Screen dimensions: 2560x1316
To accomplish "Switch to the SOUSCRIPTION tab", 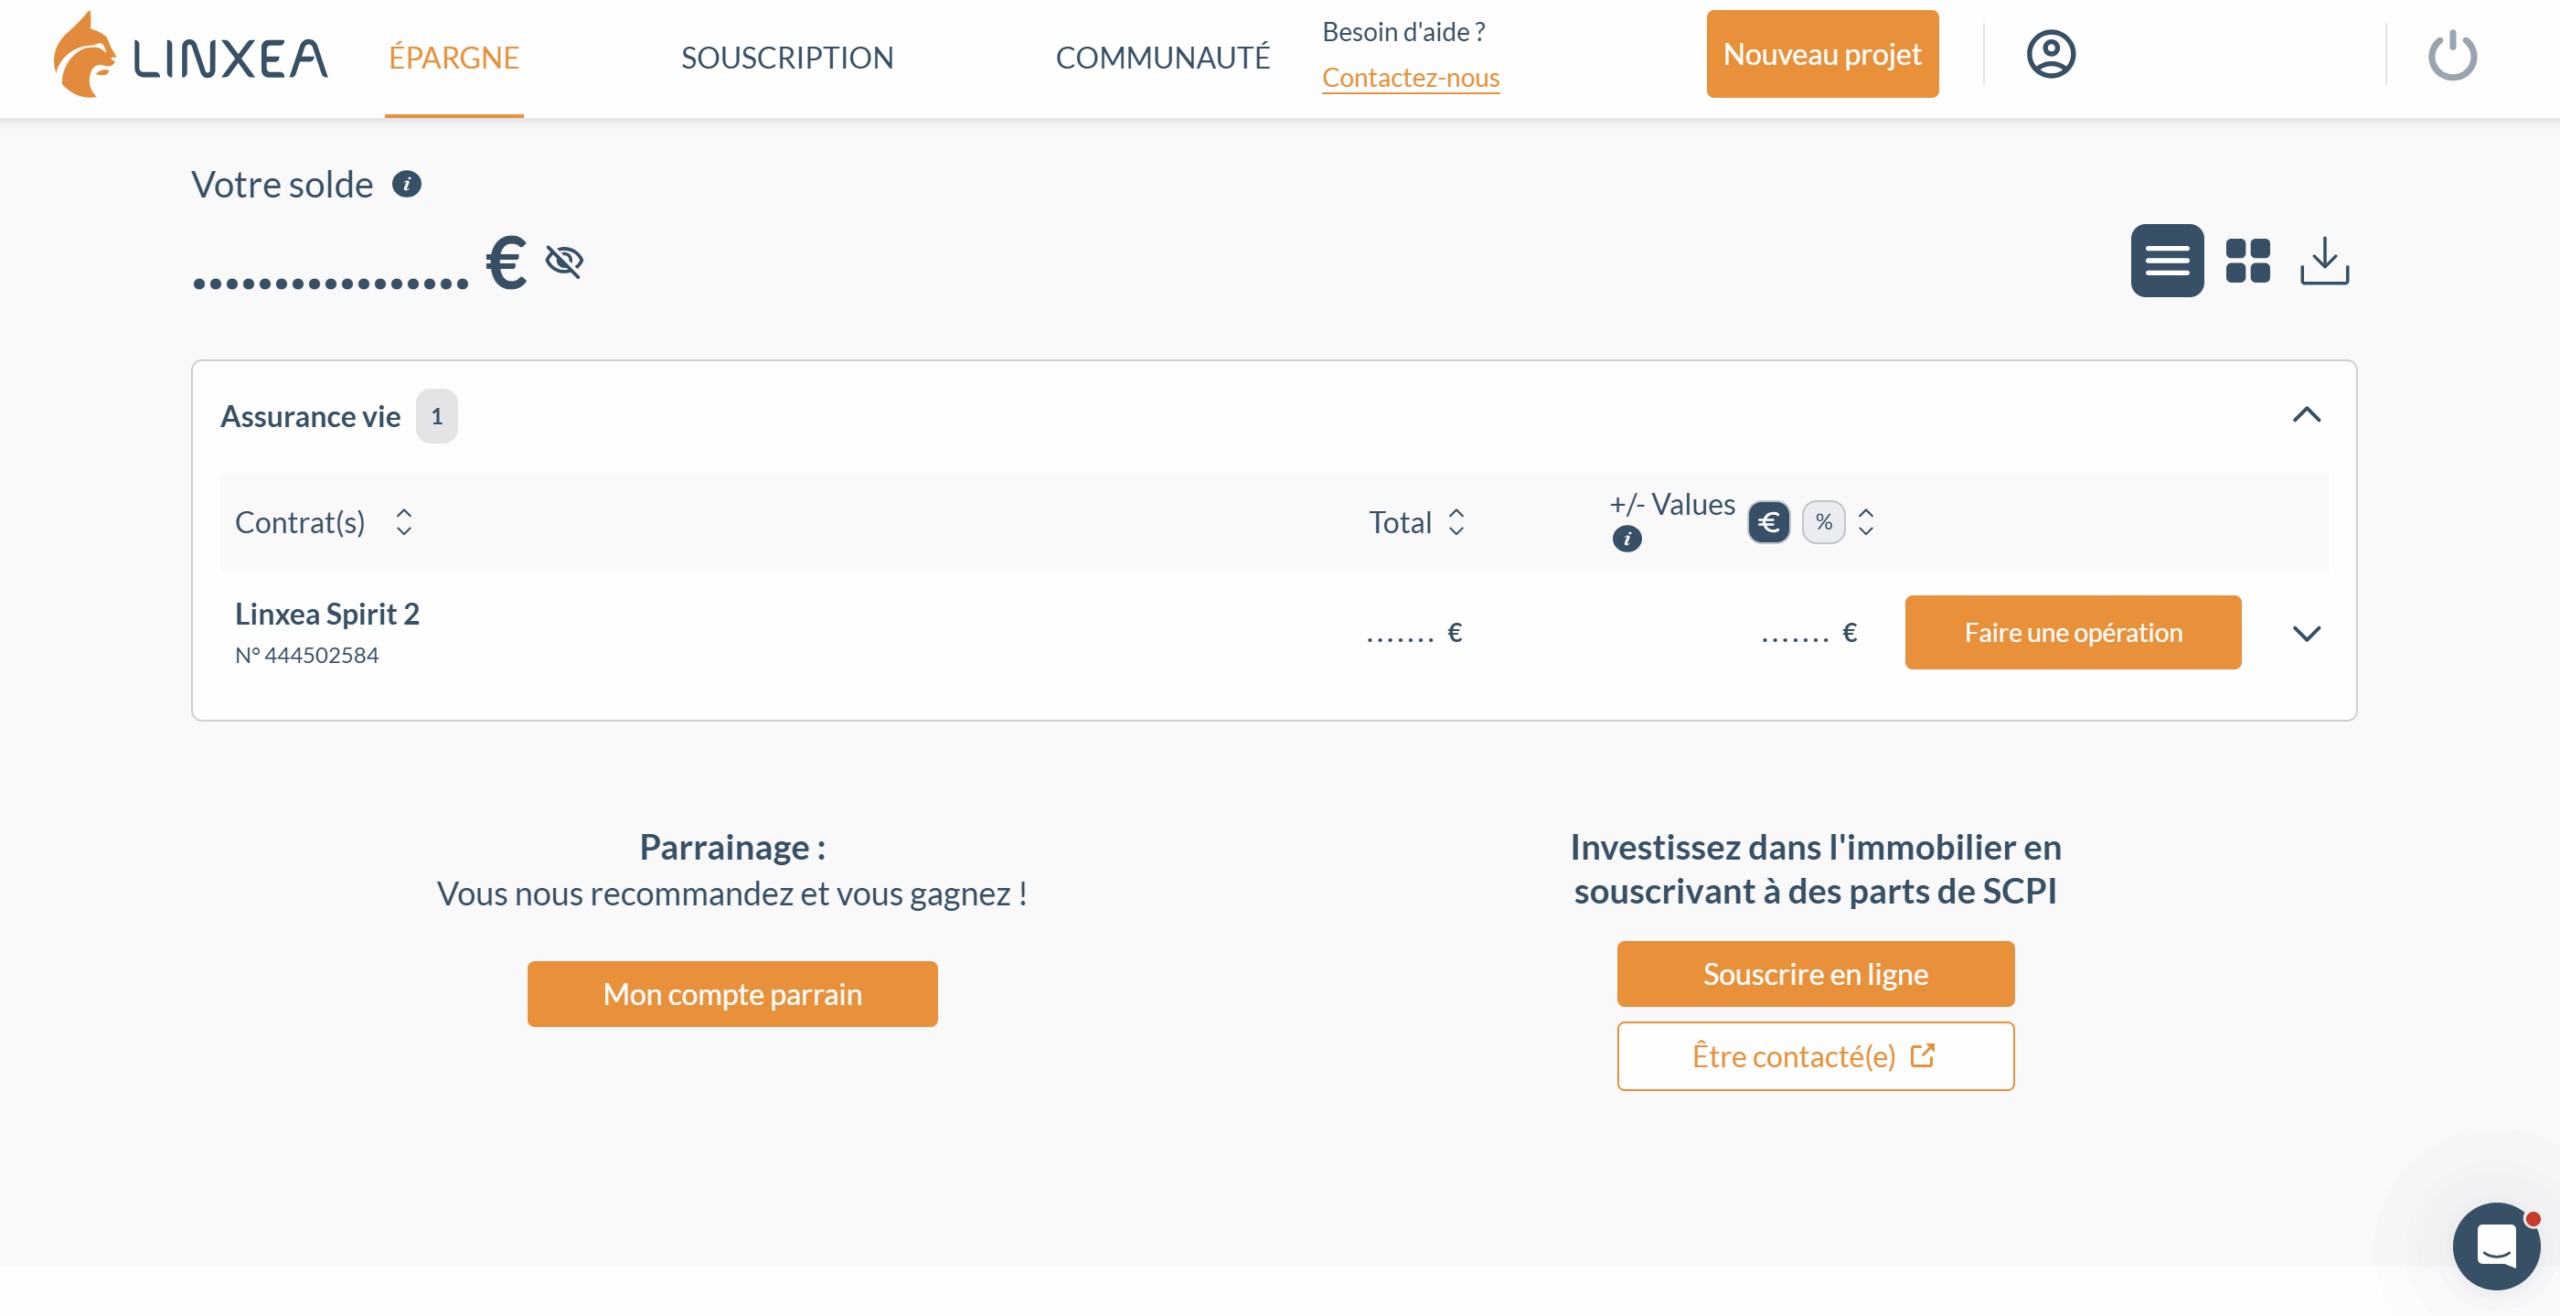I will (787, 57).
